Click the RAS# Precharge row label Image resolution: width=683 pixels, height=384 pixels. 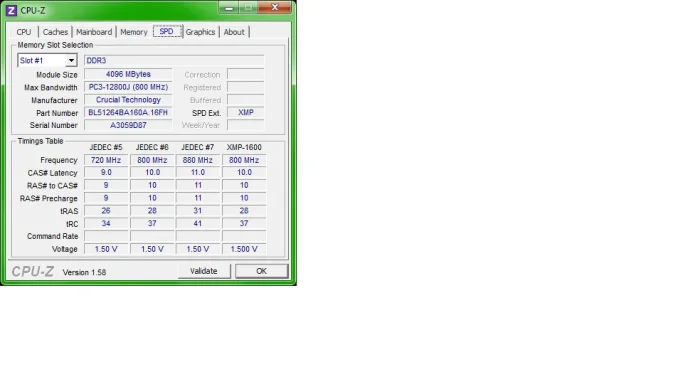49,199
